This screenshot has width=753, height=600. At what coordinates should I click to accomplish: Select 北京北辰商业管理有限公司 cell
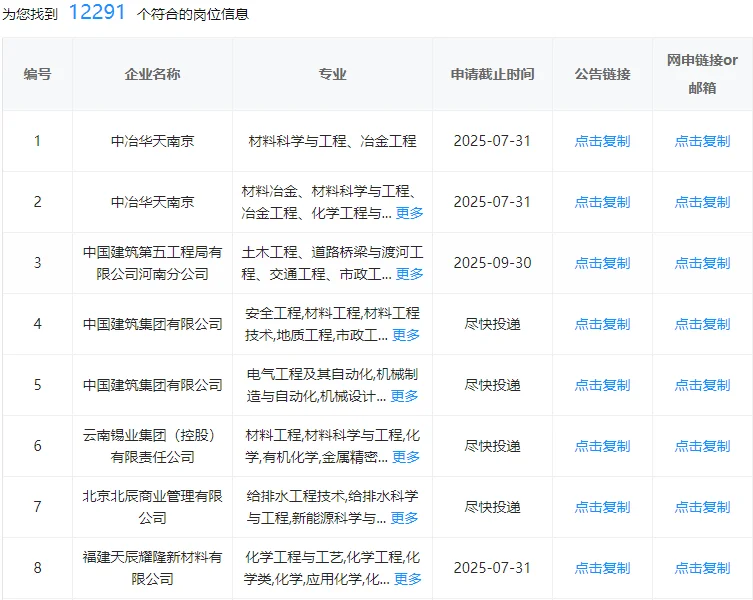(152, 507)
